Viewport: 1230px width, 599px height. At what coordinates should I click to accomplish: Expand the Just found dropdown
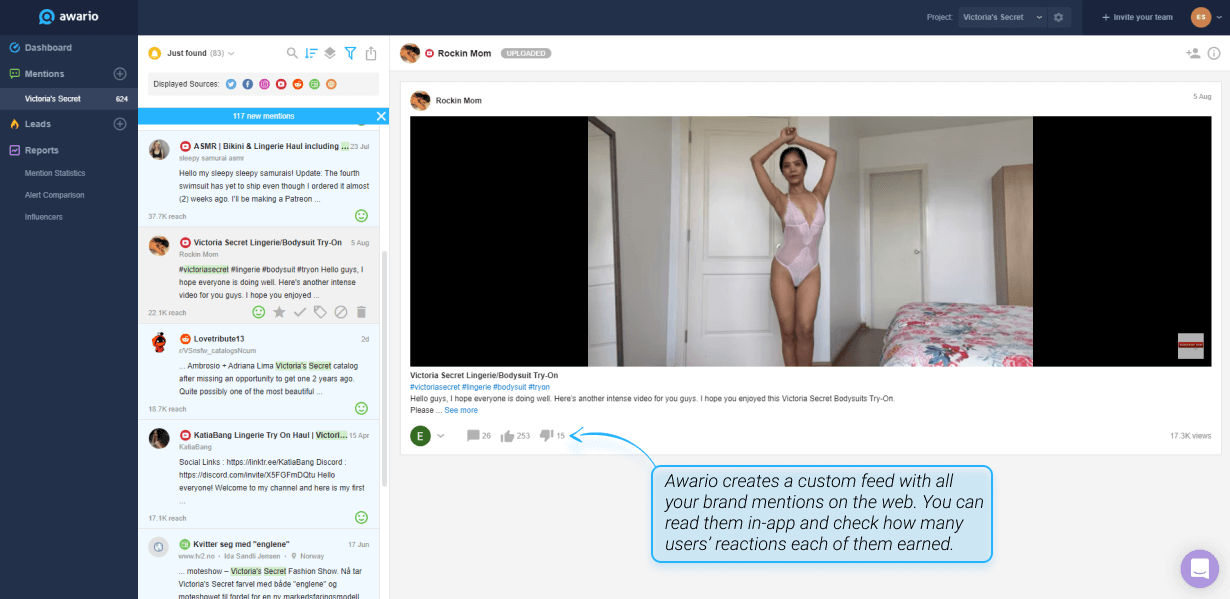201,53
